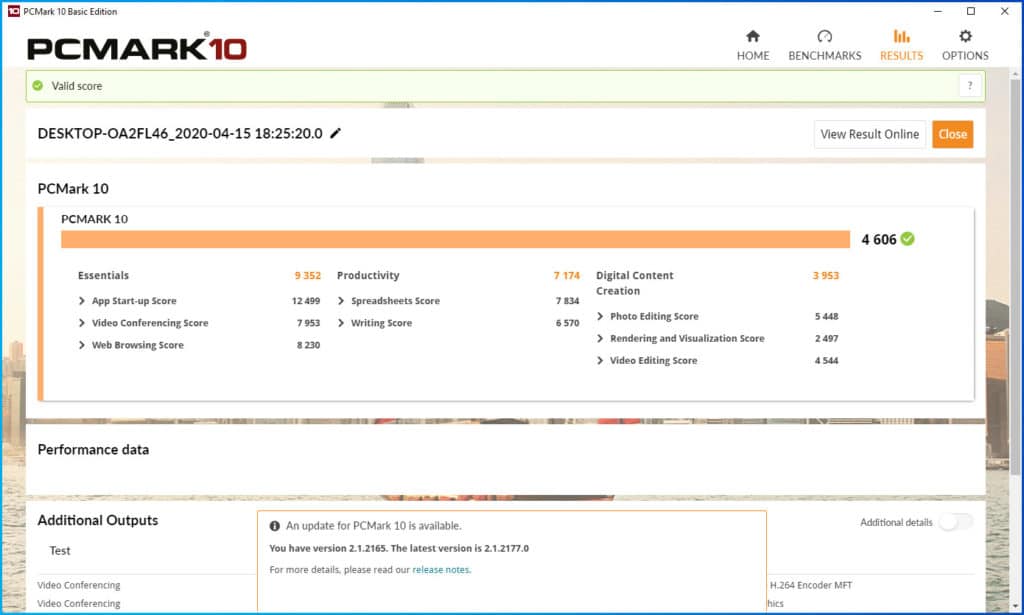Edit result name with pencil icon

tap(335, 133)
